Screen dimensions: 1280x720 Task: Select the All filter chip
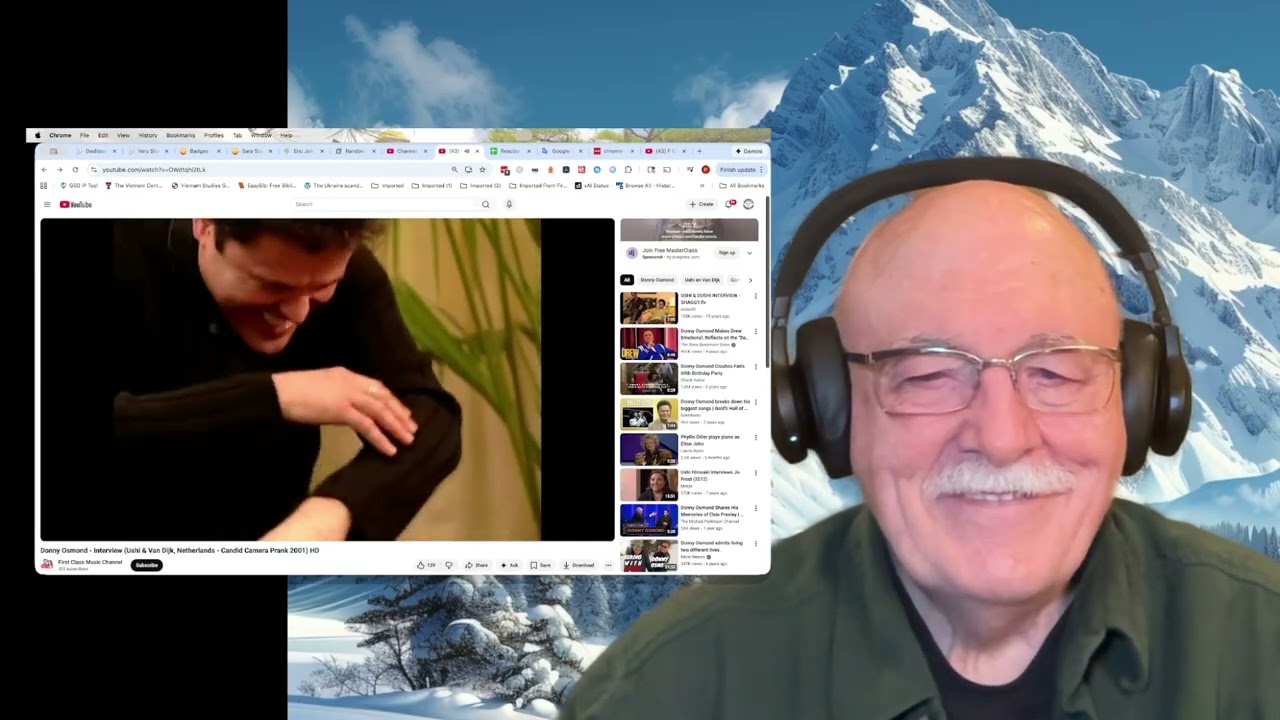pyautogui.click(x=627, y=280)
